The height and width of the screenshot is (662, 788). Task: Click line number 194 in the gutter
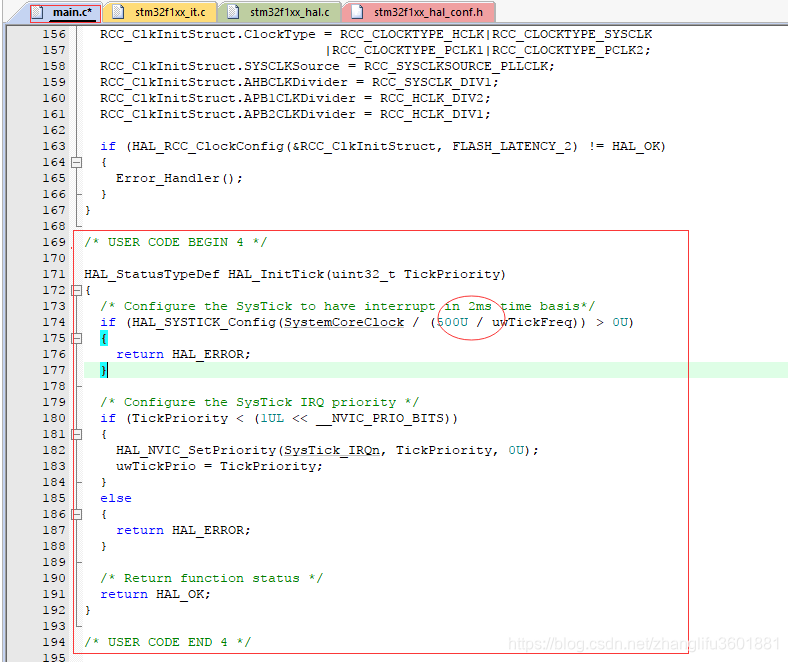tap(54, 642)
